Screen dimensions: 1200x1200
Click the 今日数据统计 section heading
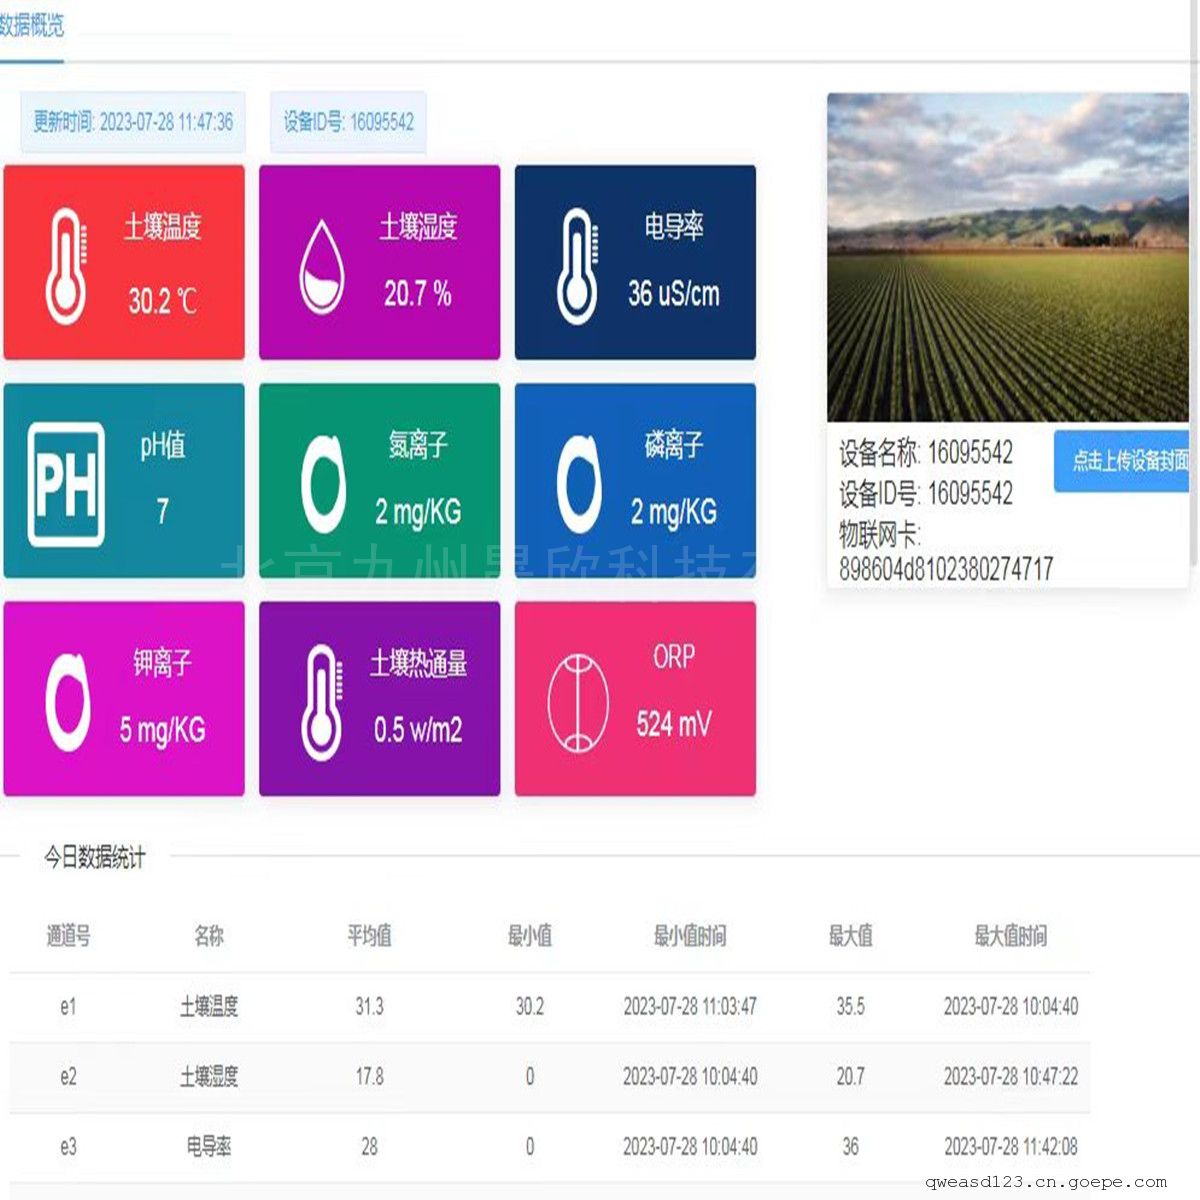pyautogui.click(x=95, y=857)
